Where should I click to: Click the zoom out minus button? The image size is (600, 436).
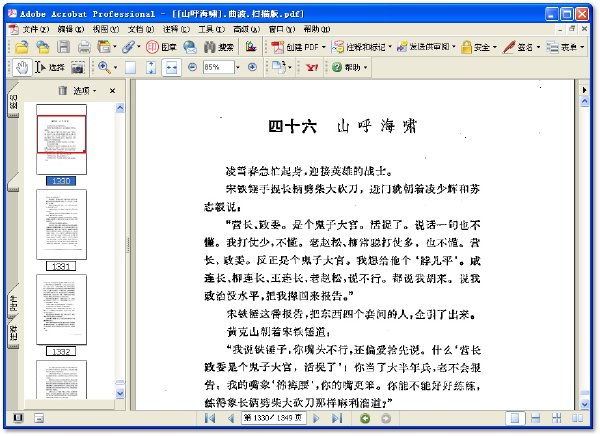click(192, 67)
